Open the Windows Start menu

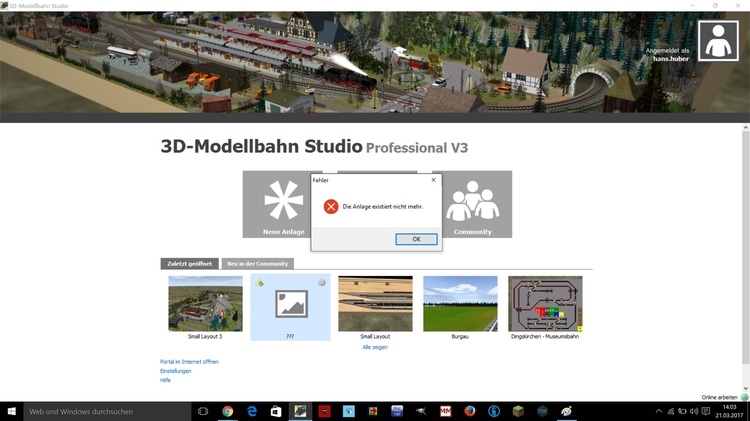coord(12,411)
